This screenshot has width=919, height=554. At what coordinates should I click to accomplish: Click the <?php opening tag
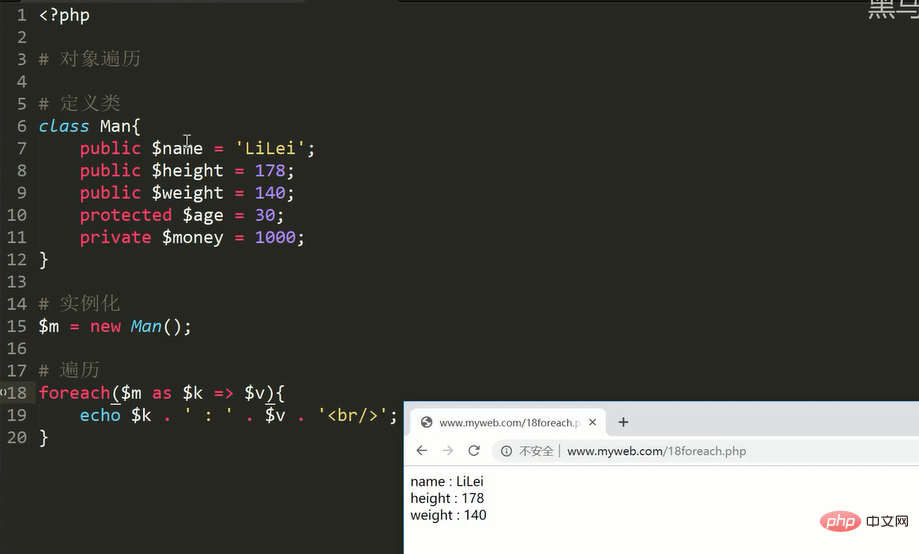[x=64, y=15]
